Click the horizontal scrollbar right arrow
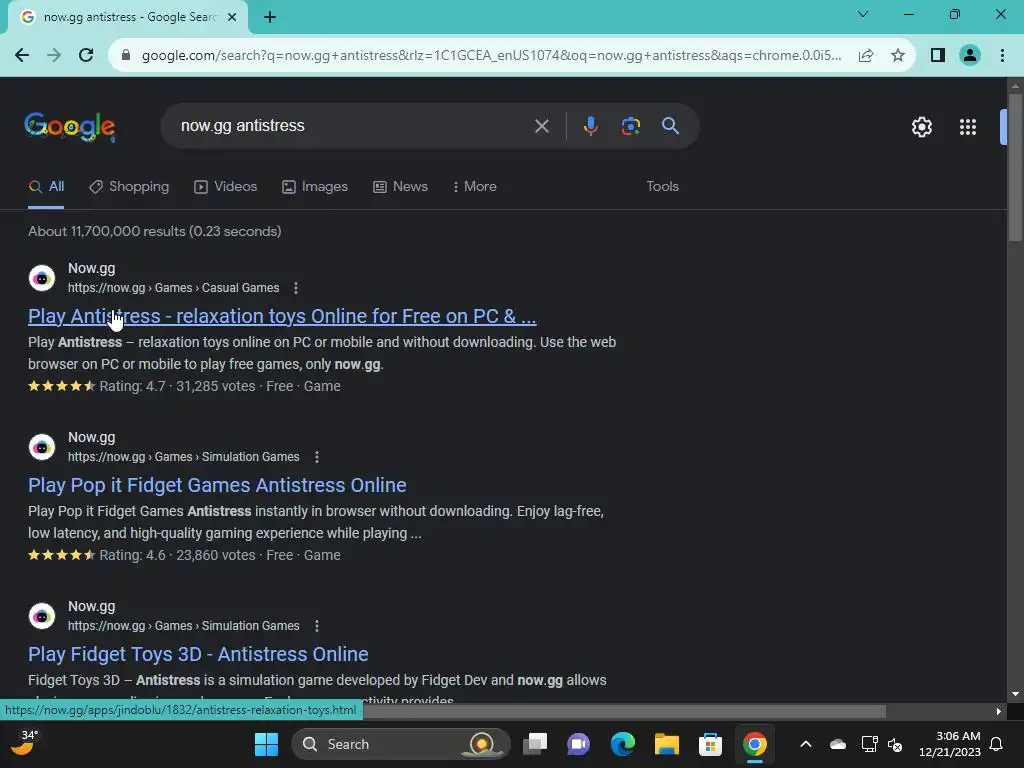Image resolution: width=1024 pixels, height=768 pixels. 998,711
